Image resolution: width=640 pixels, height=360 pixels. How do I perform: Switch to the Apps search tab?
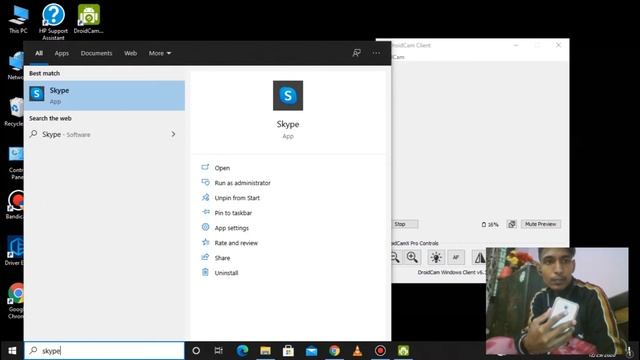62,53
